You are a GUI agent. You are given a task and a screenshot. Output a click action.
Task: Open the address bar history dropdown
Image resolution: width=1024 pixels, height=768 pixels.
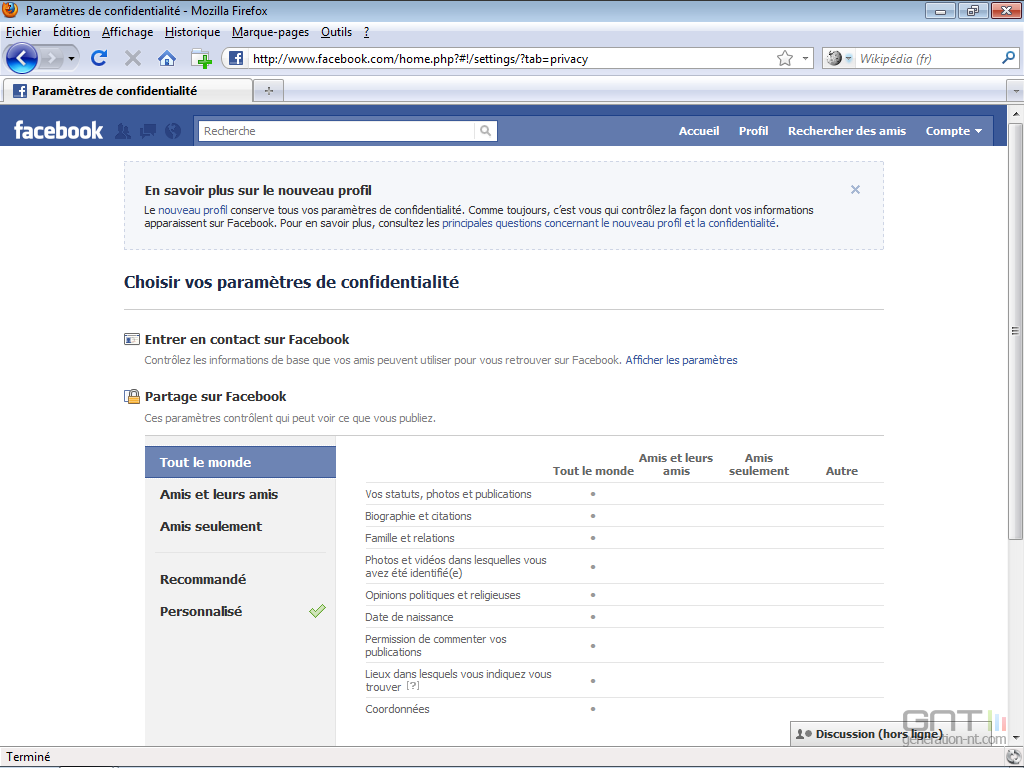pos(805,58)
